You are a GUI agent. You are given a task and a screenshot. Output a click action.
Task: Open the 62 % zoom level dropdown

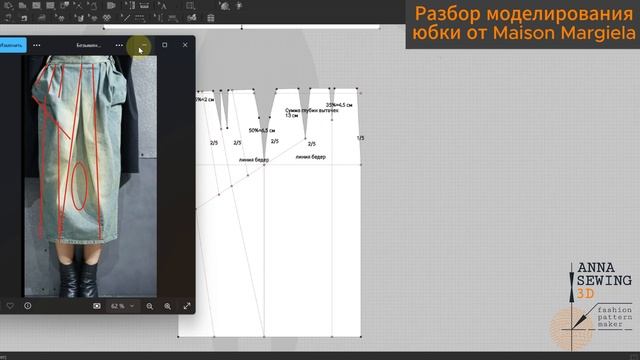(x=122, y=306)
